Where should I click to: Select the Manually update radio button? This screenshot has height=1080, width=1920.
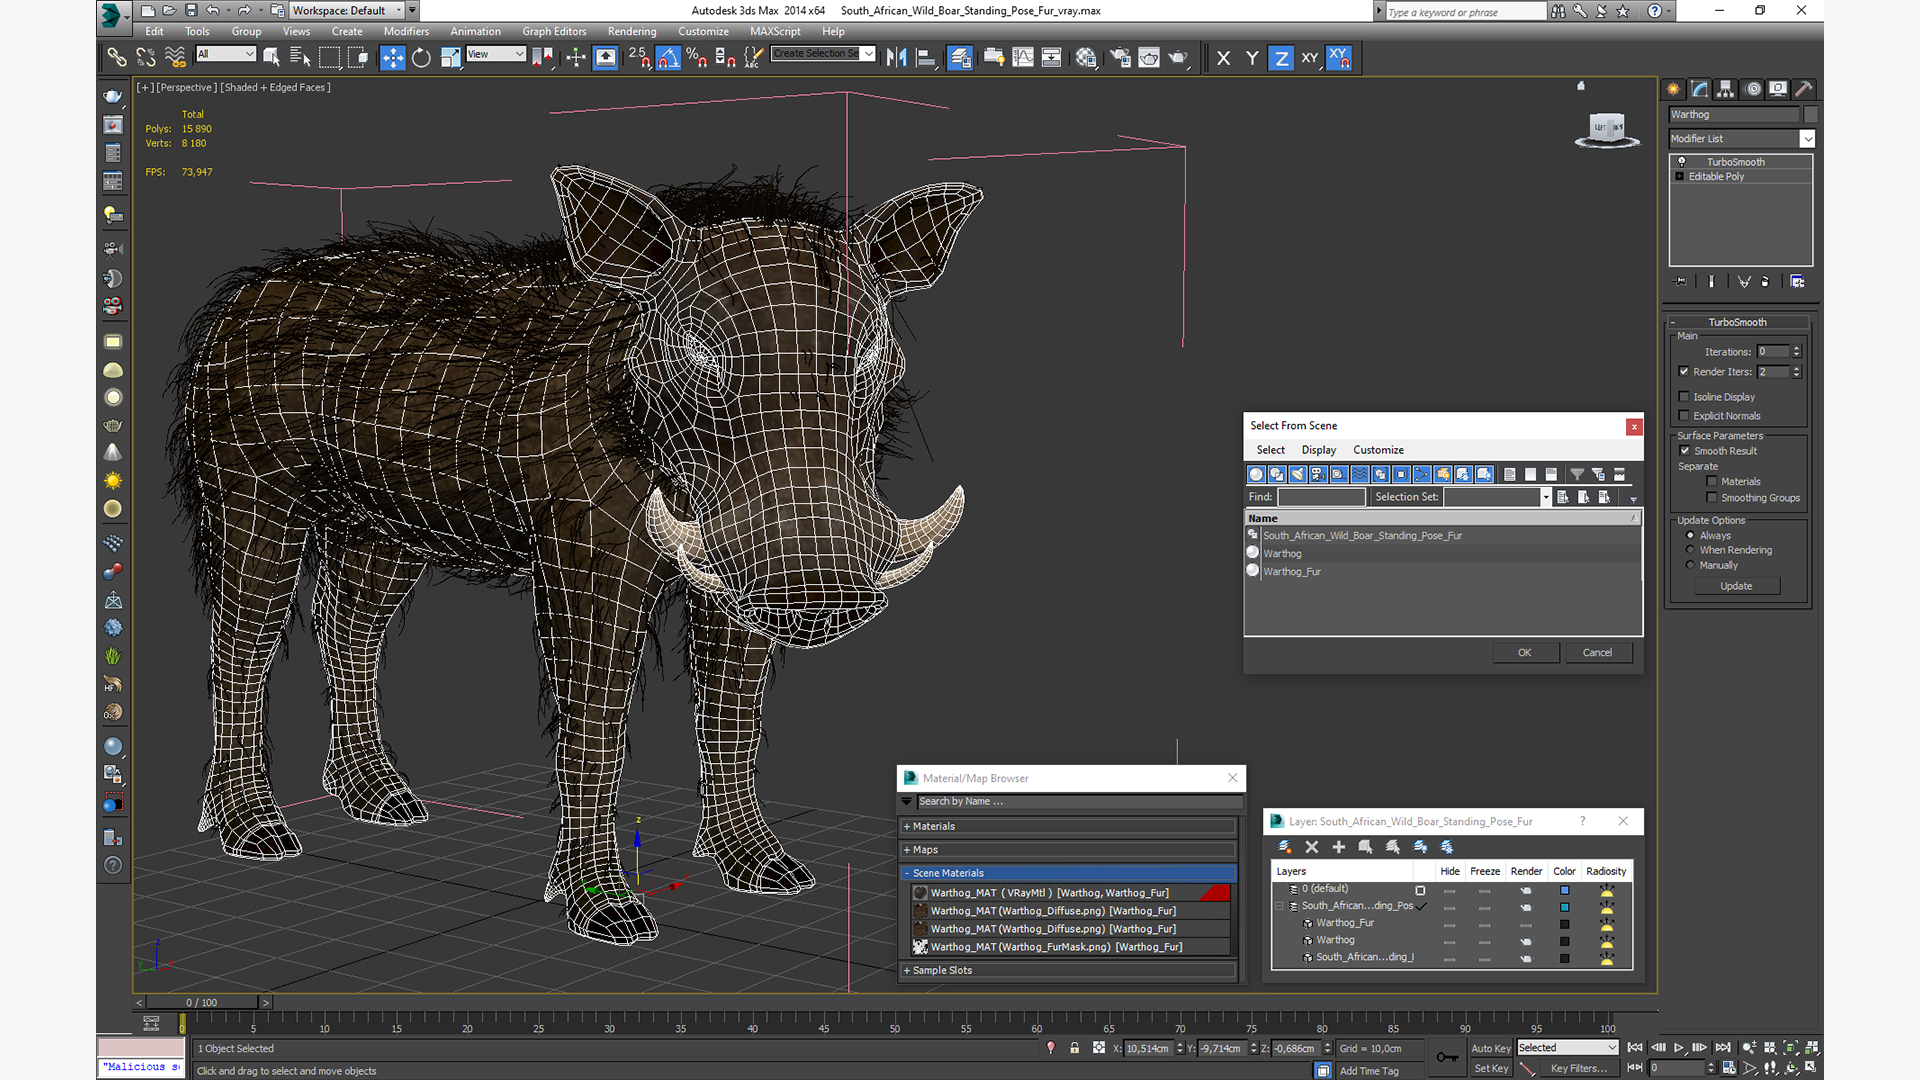[1691, 565]
